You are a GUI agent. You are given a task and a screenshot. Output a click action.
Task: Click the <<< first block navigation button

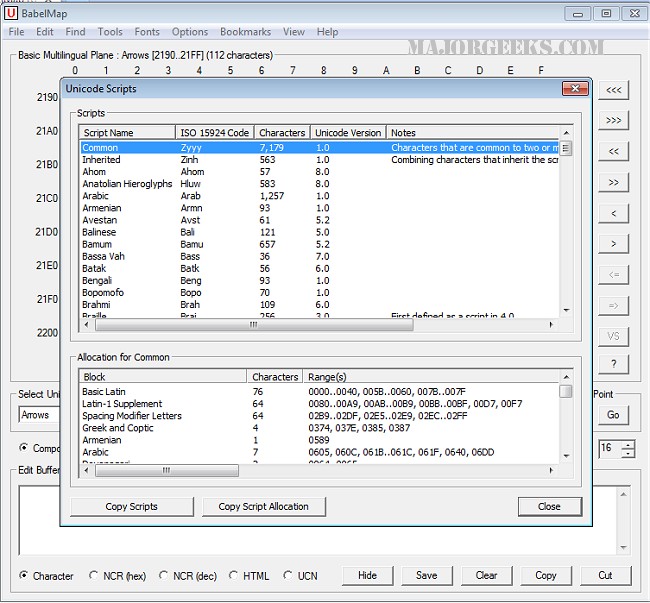pyautogui.click(x=614, y=91)
